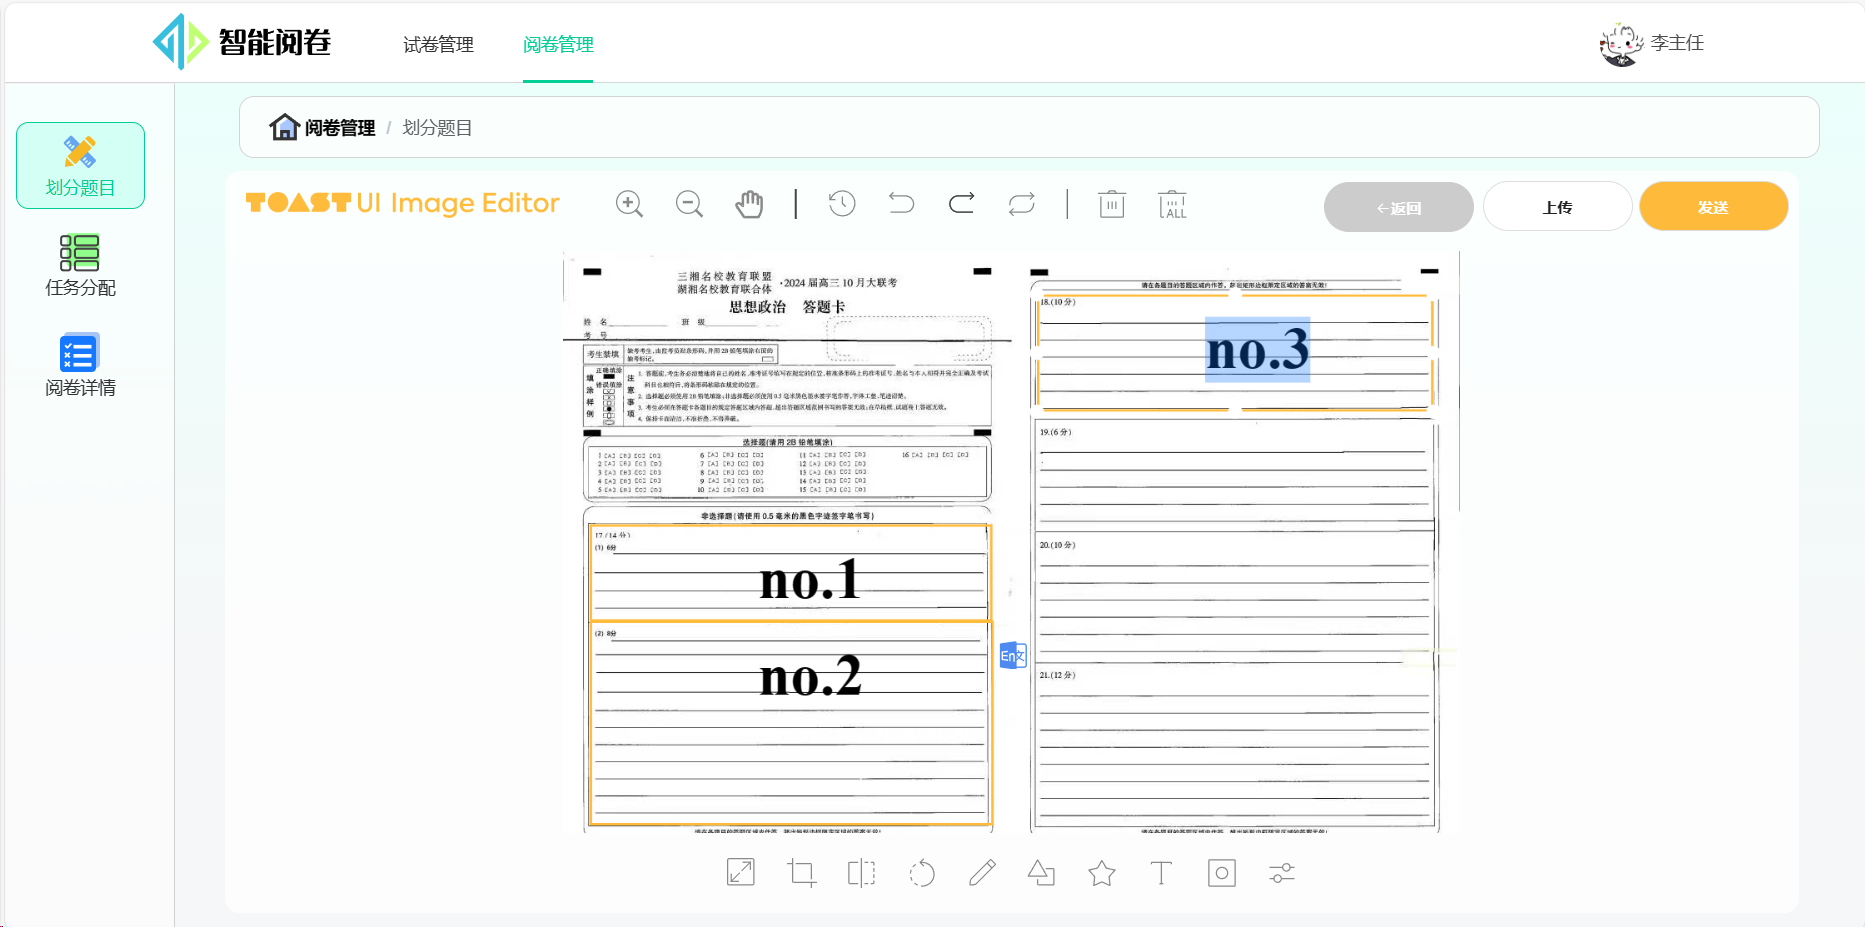Choose the Draw pencil tool

tap(982, 873)
